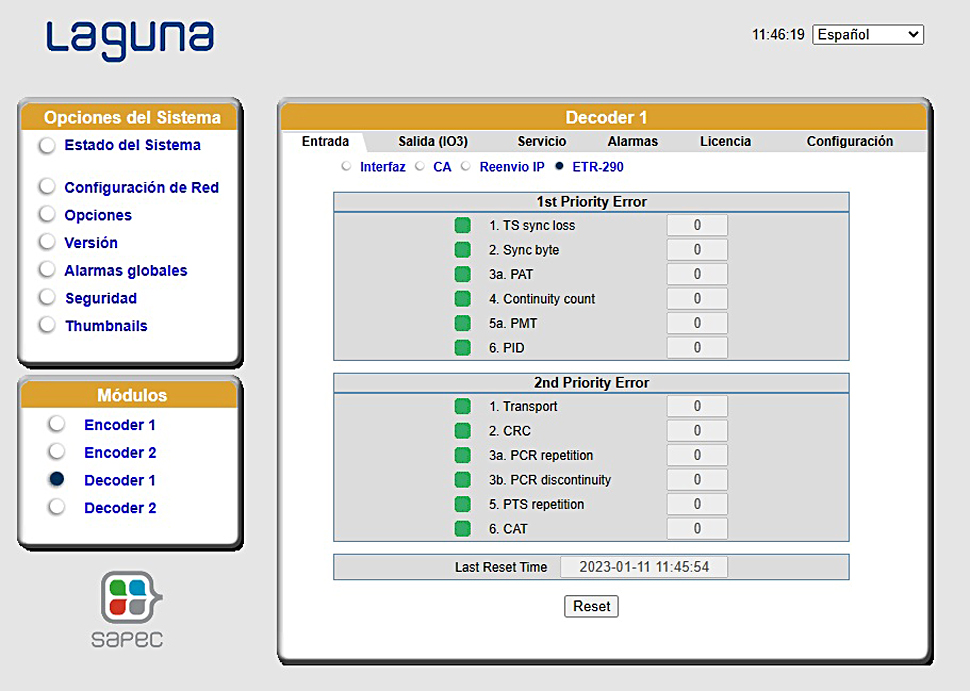Click the green PMT status indicator
This screenshot has width=970, height=691.
point(463,323)
